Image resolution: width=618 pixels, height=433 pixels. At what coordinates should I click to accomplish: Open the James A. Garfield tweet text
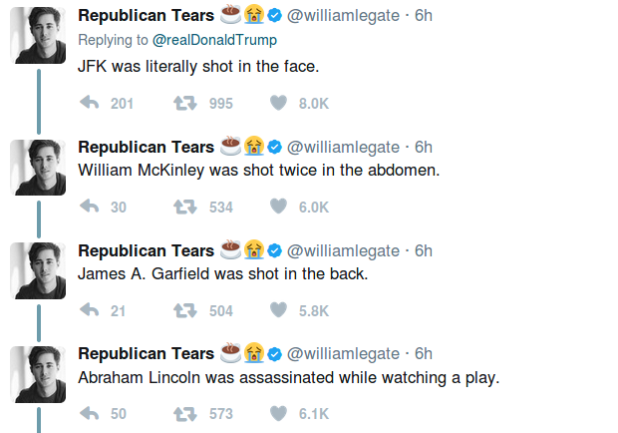[223, 274]
